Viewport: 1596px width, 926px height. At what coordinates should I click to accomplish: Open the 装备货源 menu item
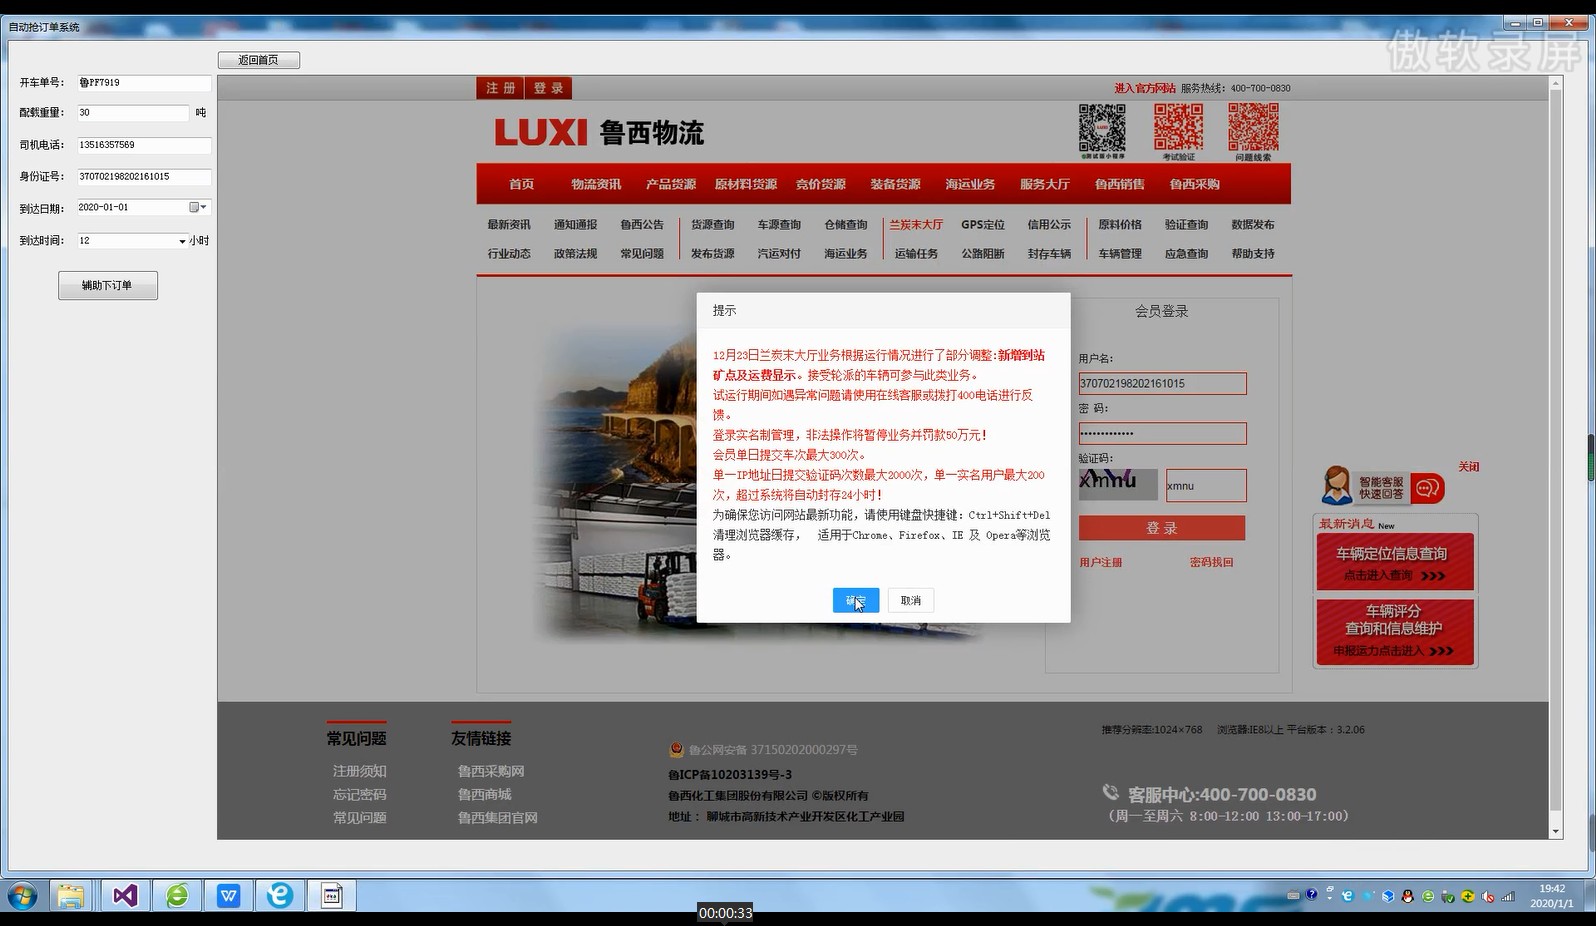point(895,184)
